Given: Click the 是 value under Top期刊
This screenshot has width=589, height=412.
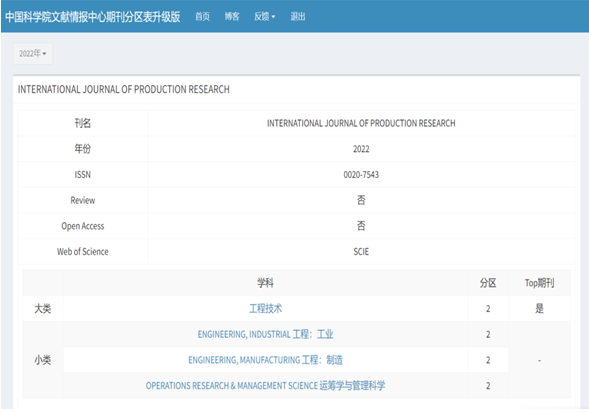Looking at the screenshot, I should pos(539,309).
